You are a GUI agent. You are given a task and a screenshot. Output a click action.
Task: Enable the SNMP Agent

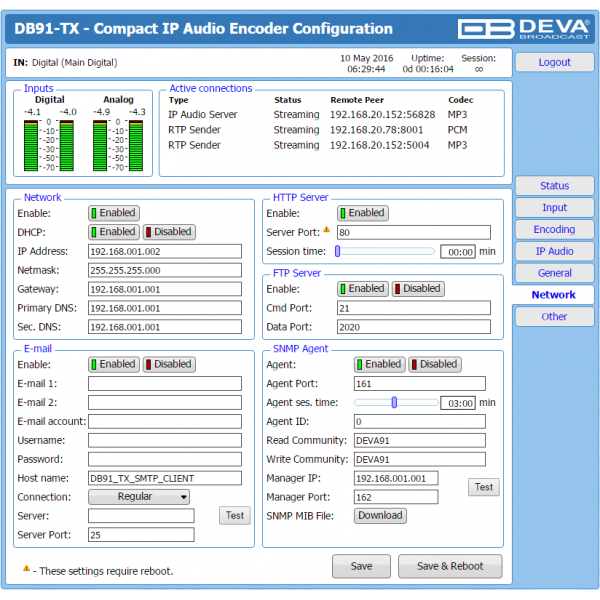380,364
